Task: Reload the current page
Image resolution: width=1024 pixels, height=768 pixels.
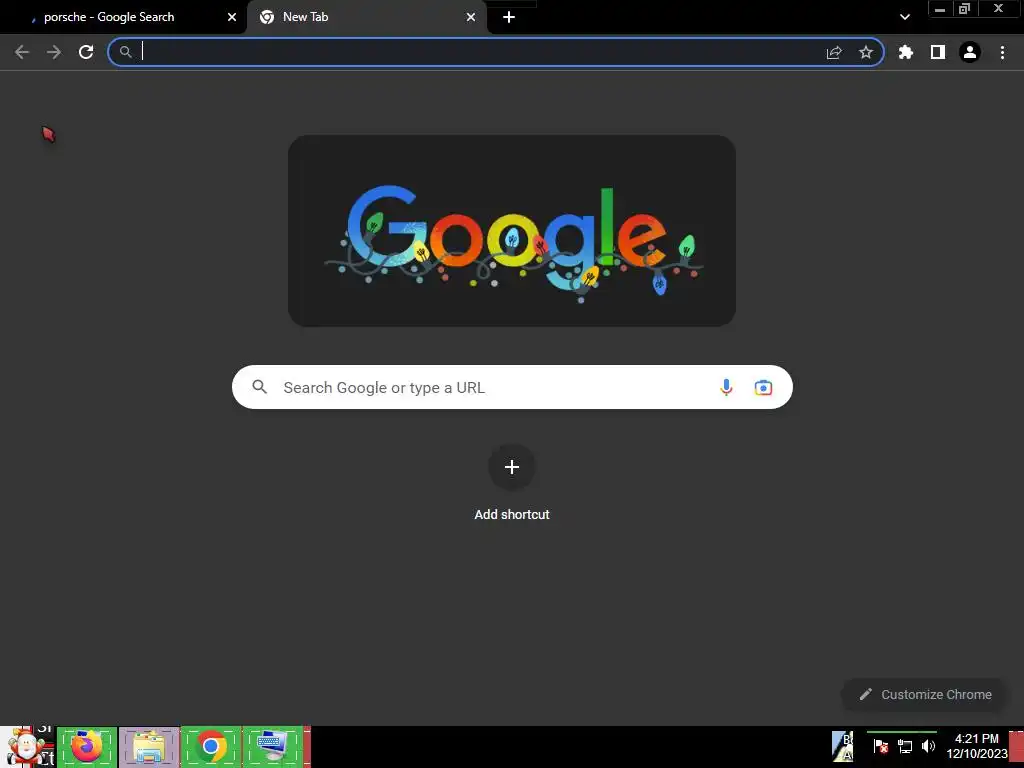Action: point(86,52)
